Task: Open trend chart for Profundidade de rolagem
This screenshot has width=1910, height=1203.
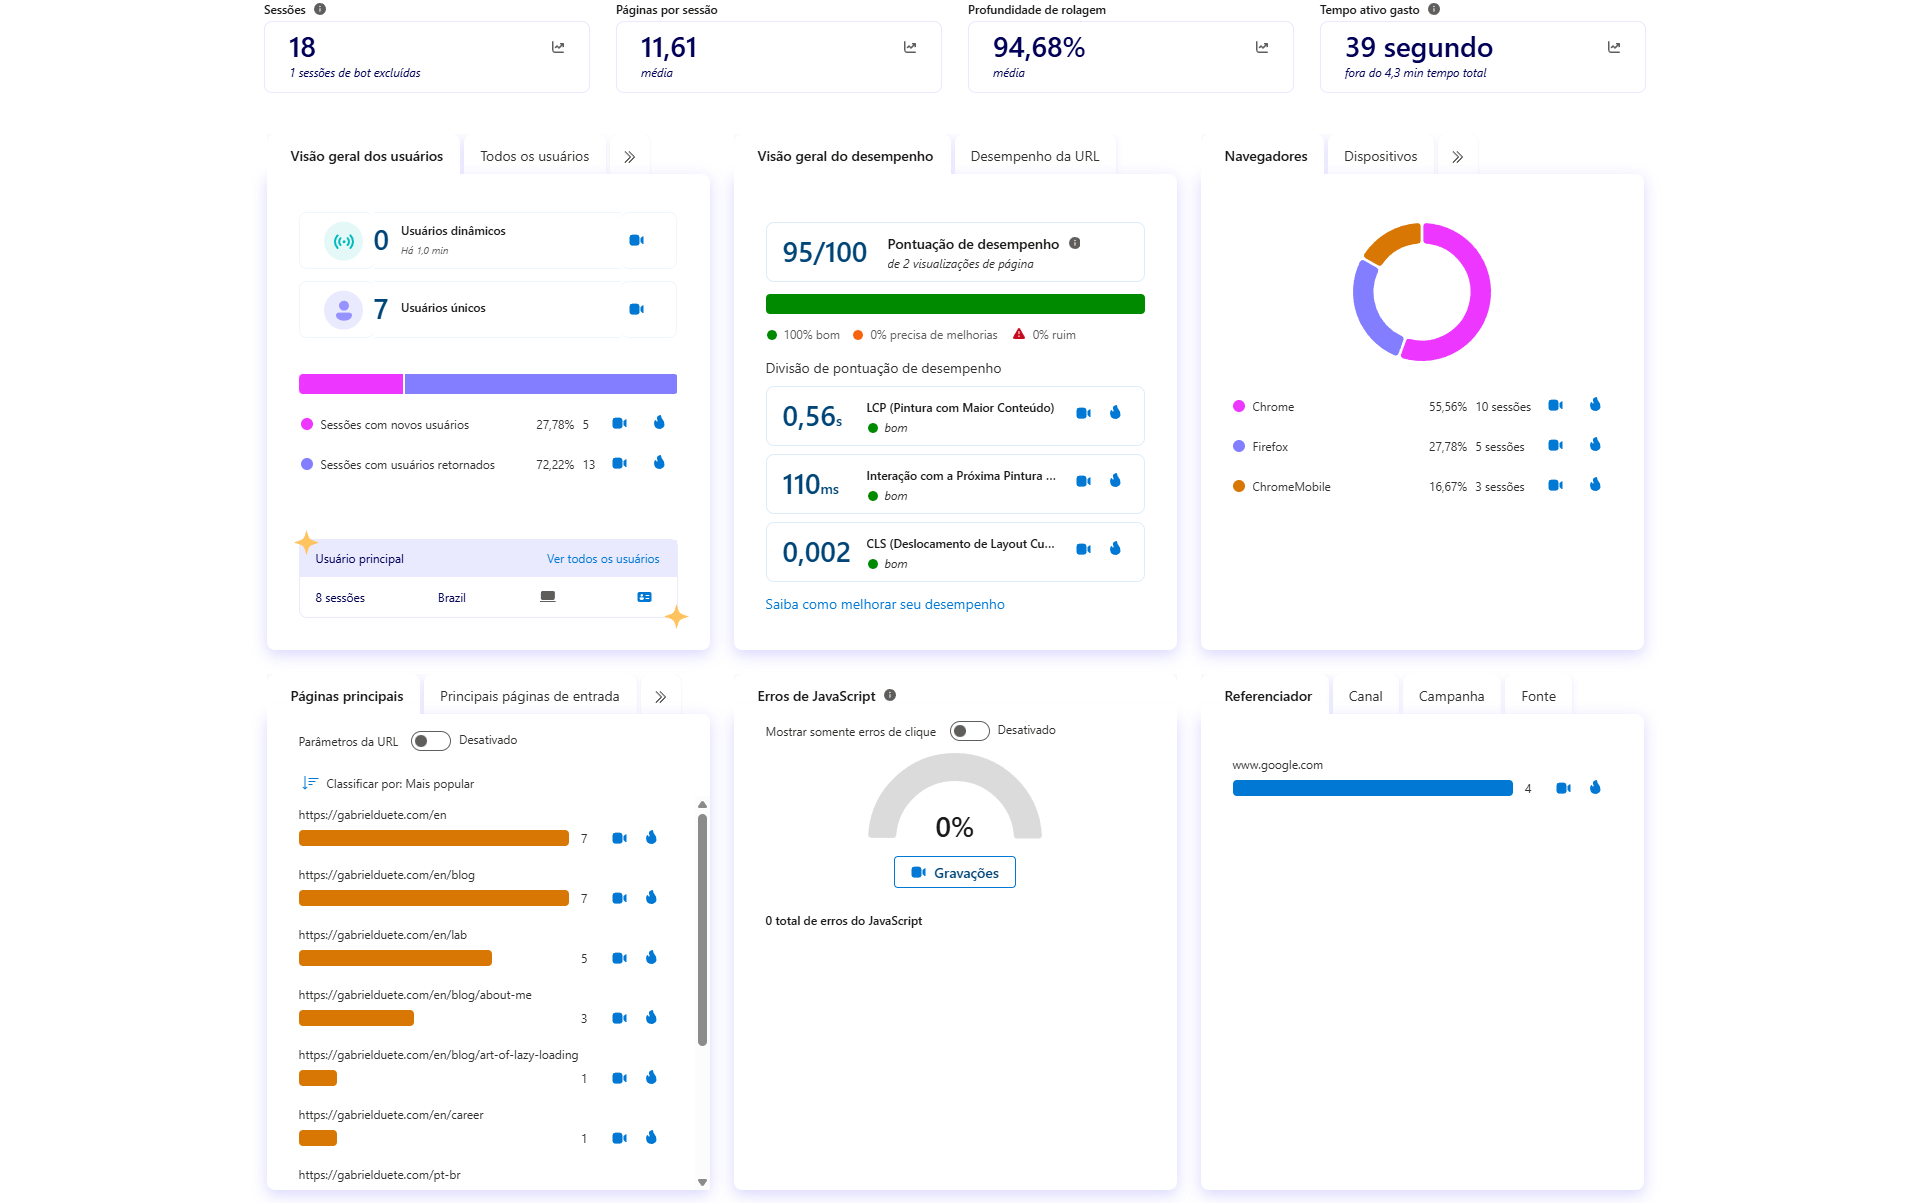Action: pos(1261,46)
